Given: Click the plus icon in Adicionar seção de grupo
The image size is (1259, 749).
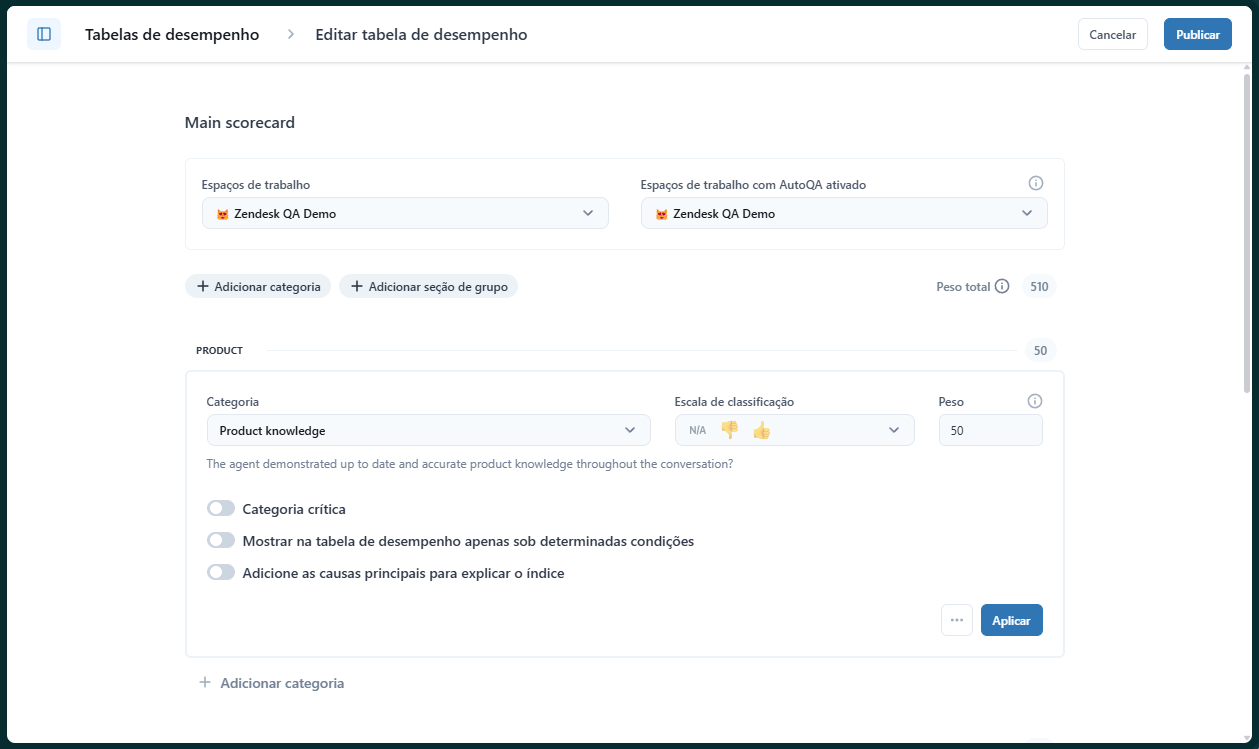Looking at the screenshot, I should click(357, 286).
